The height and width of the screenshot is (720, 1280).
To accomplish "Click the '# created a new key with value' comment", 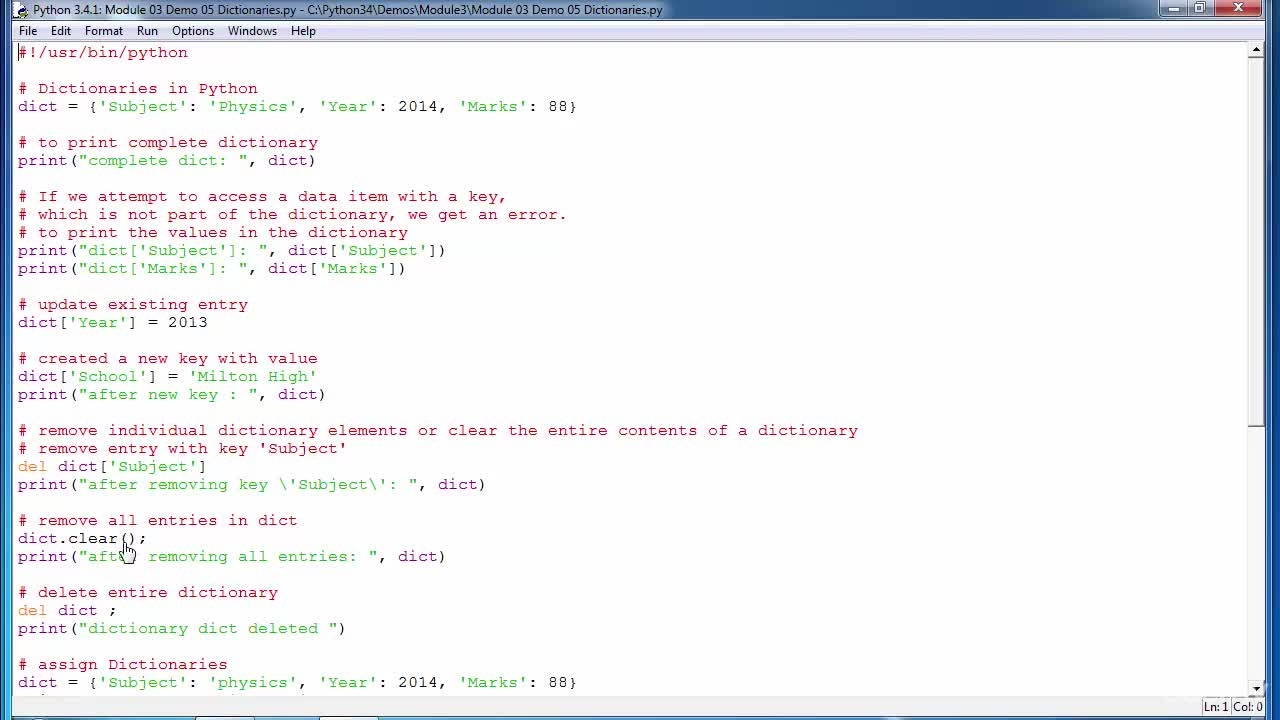I will [168, 359].
